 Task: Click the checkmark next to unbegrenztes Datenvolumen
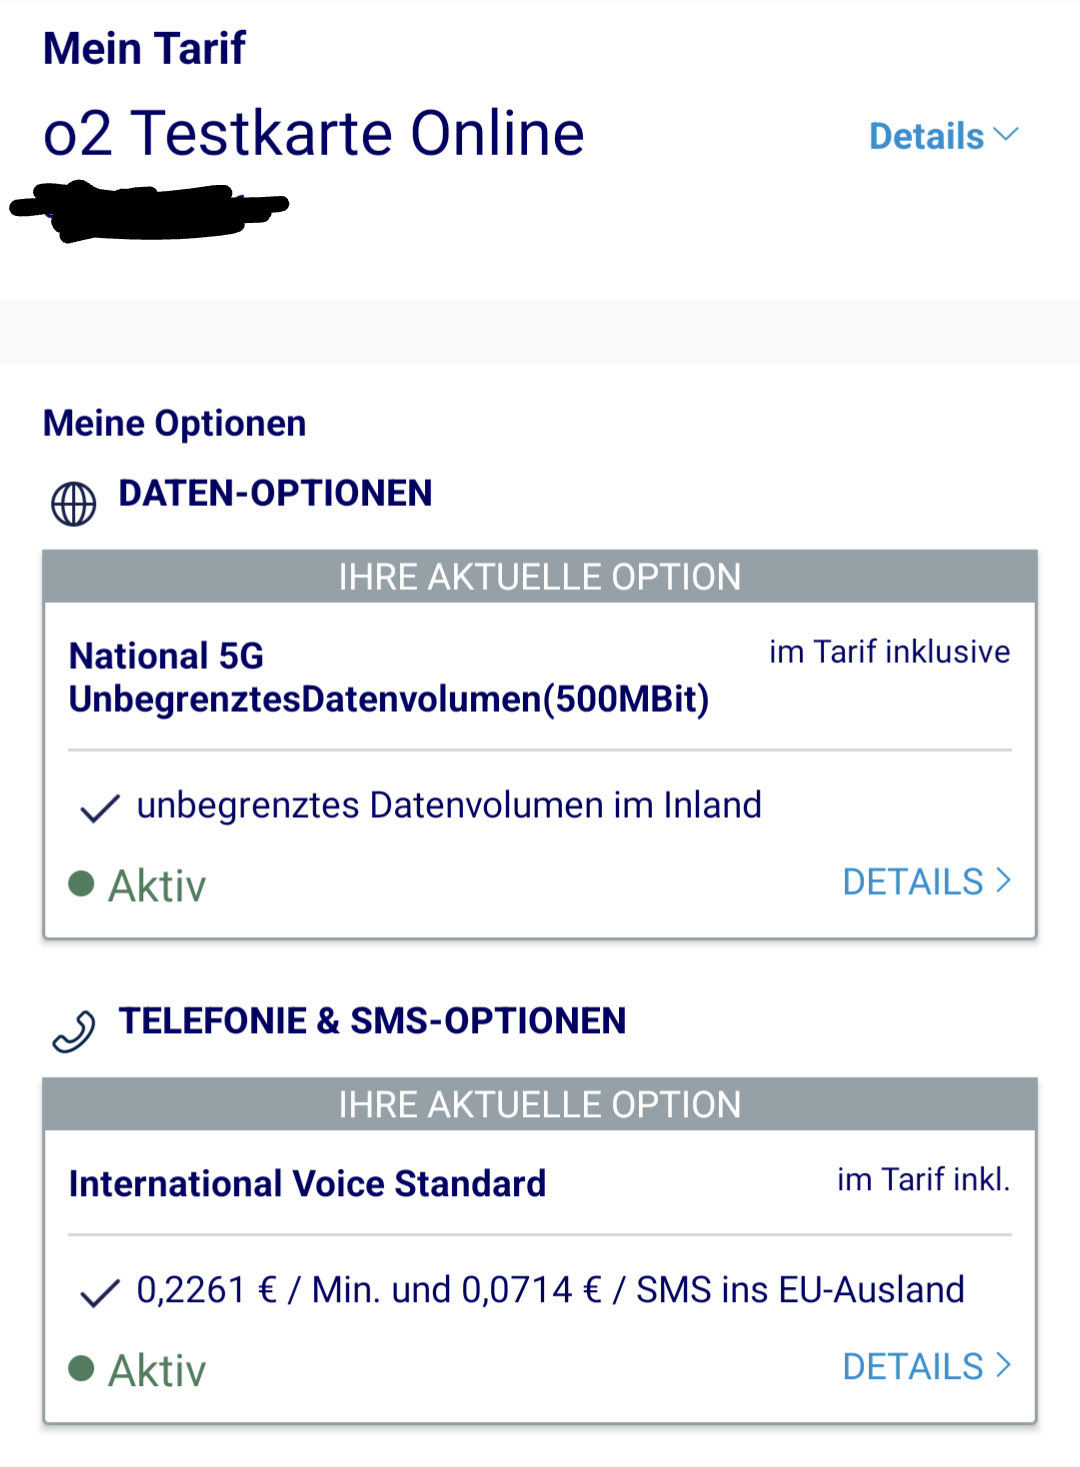click(x=100, y=807)
